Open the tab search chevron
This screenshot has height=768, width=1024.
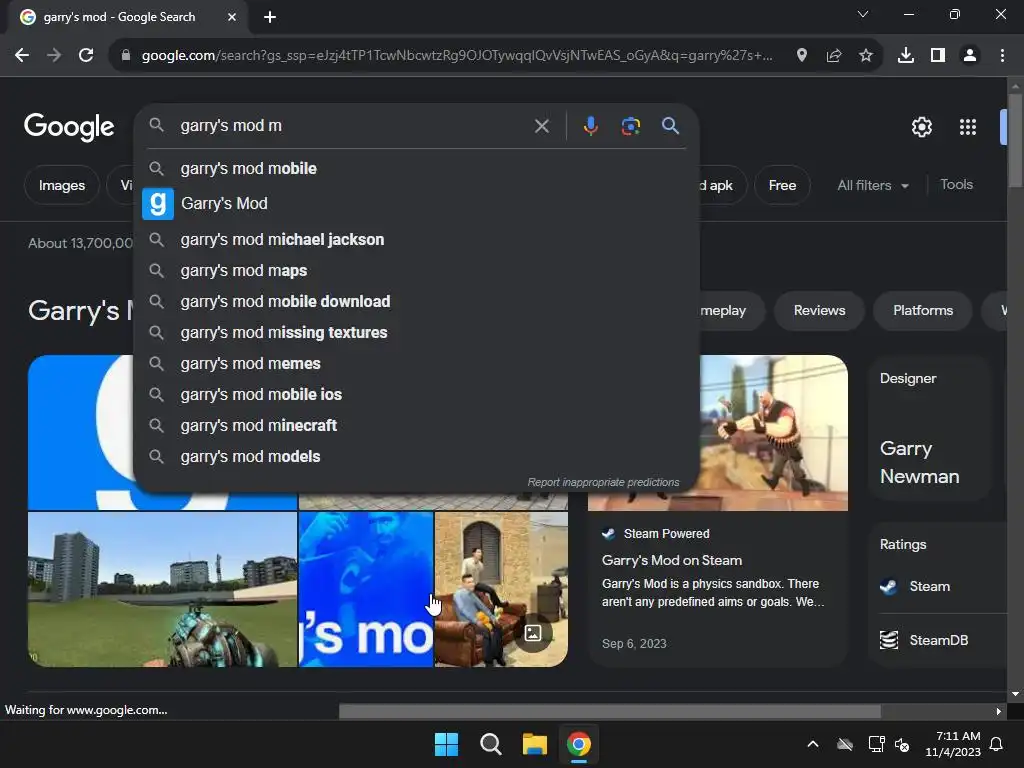[863, 14]
